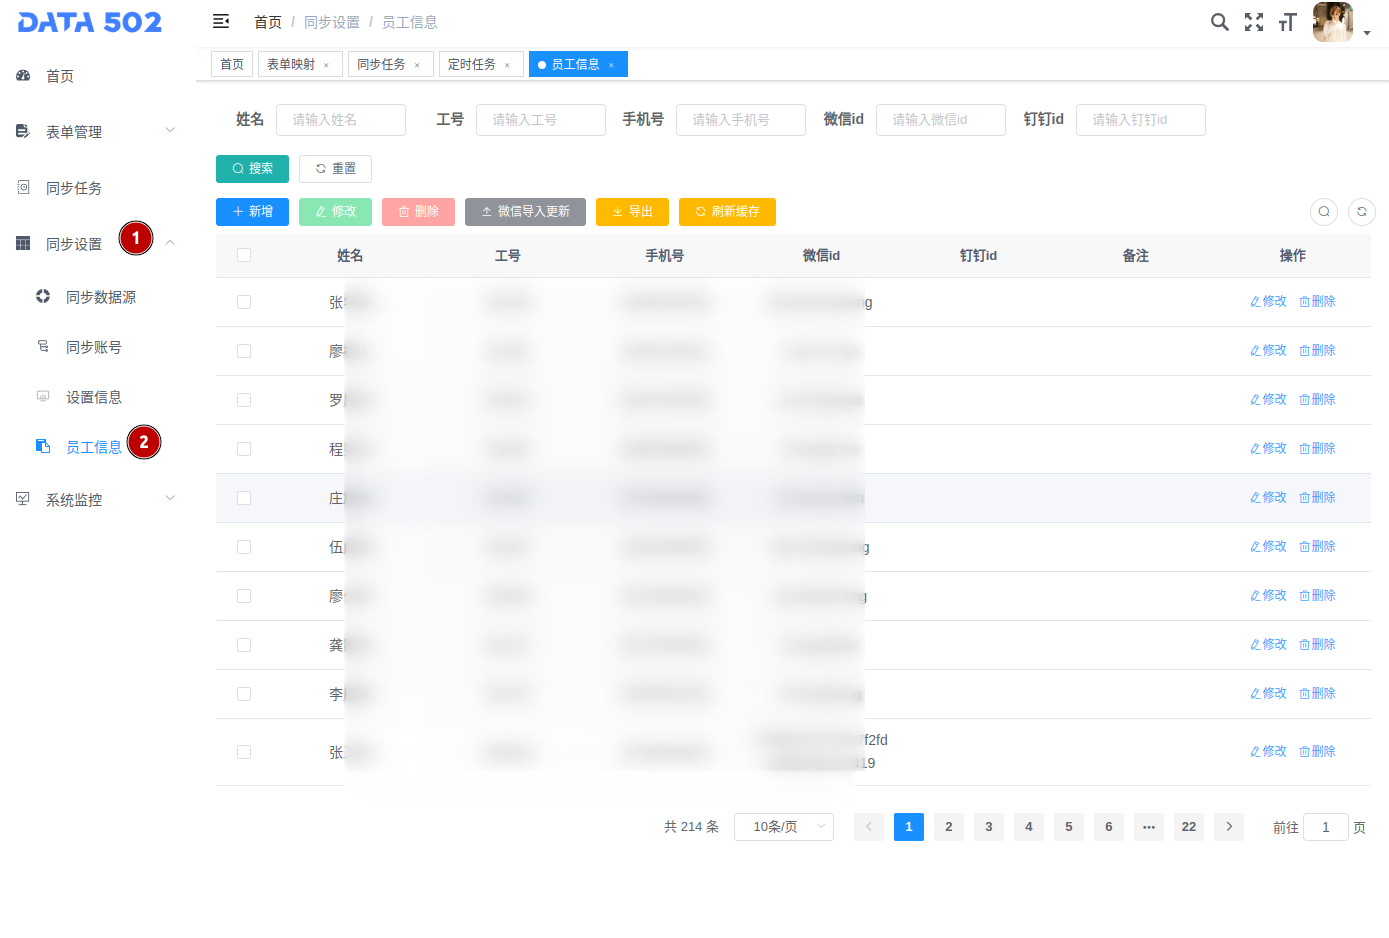Click the circular refresh icon above table
This screenshot has height=938, width=1389.
(1361, 212)
